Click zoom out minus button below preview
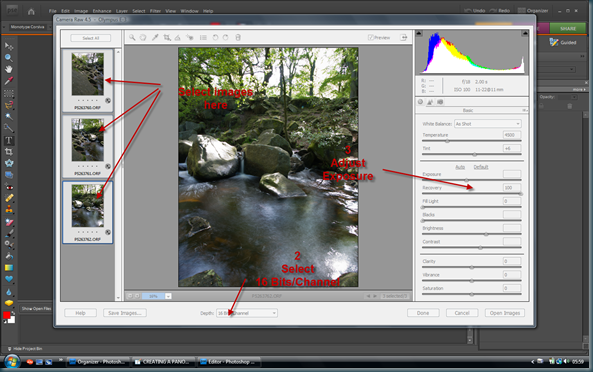This screenshot has height=372, width=593. 130,296
